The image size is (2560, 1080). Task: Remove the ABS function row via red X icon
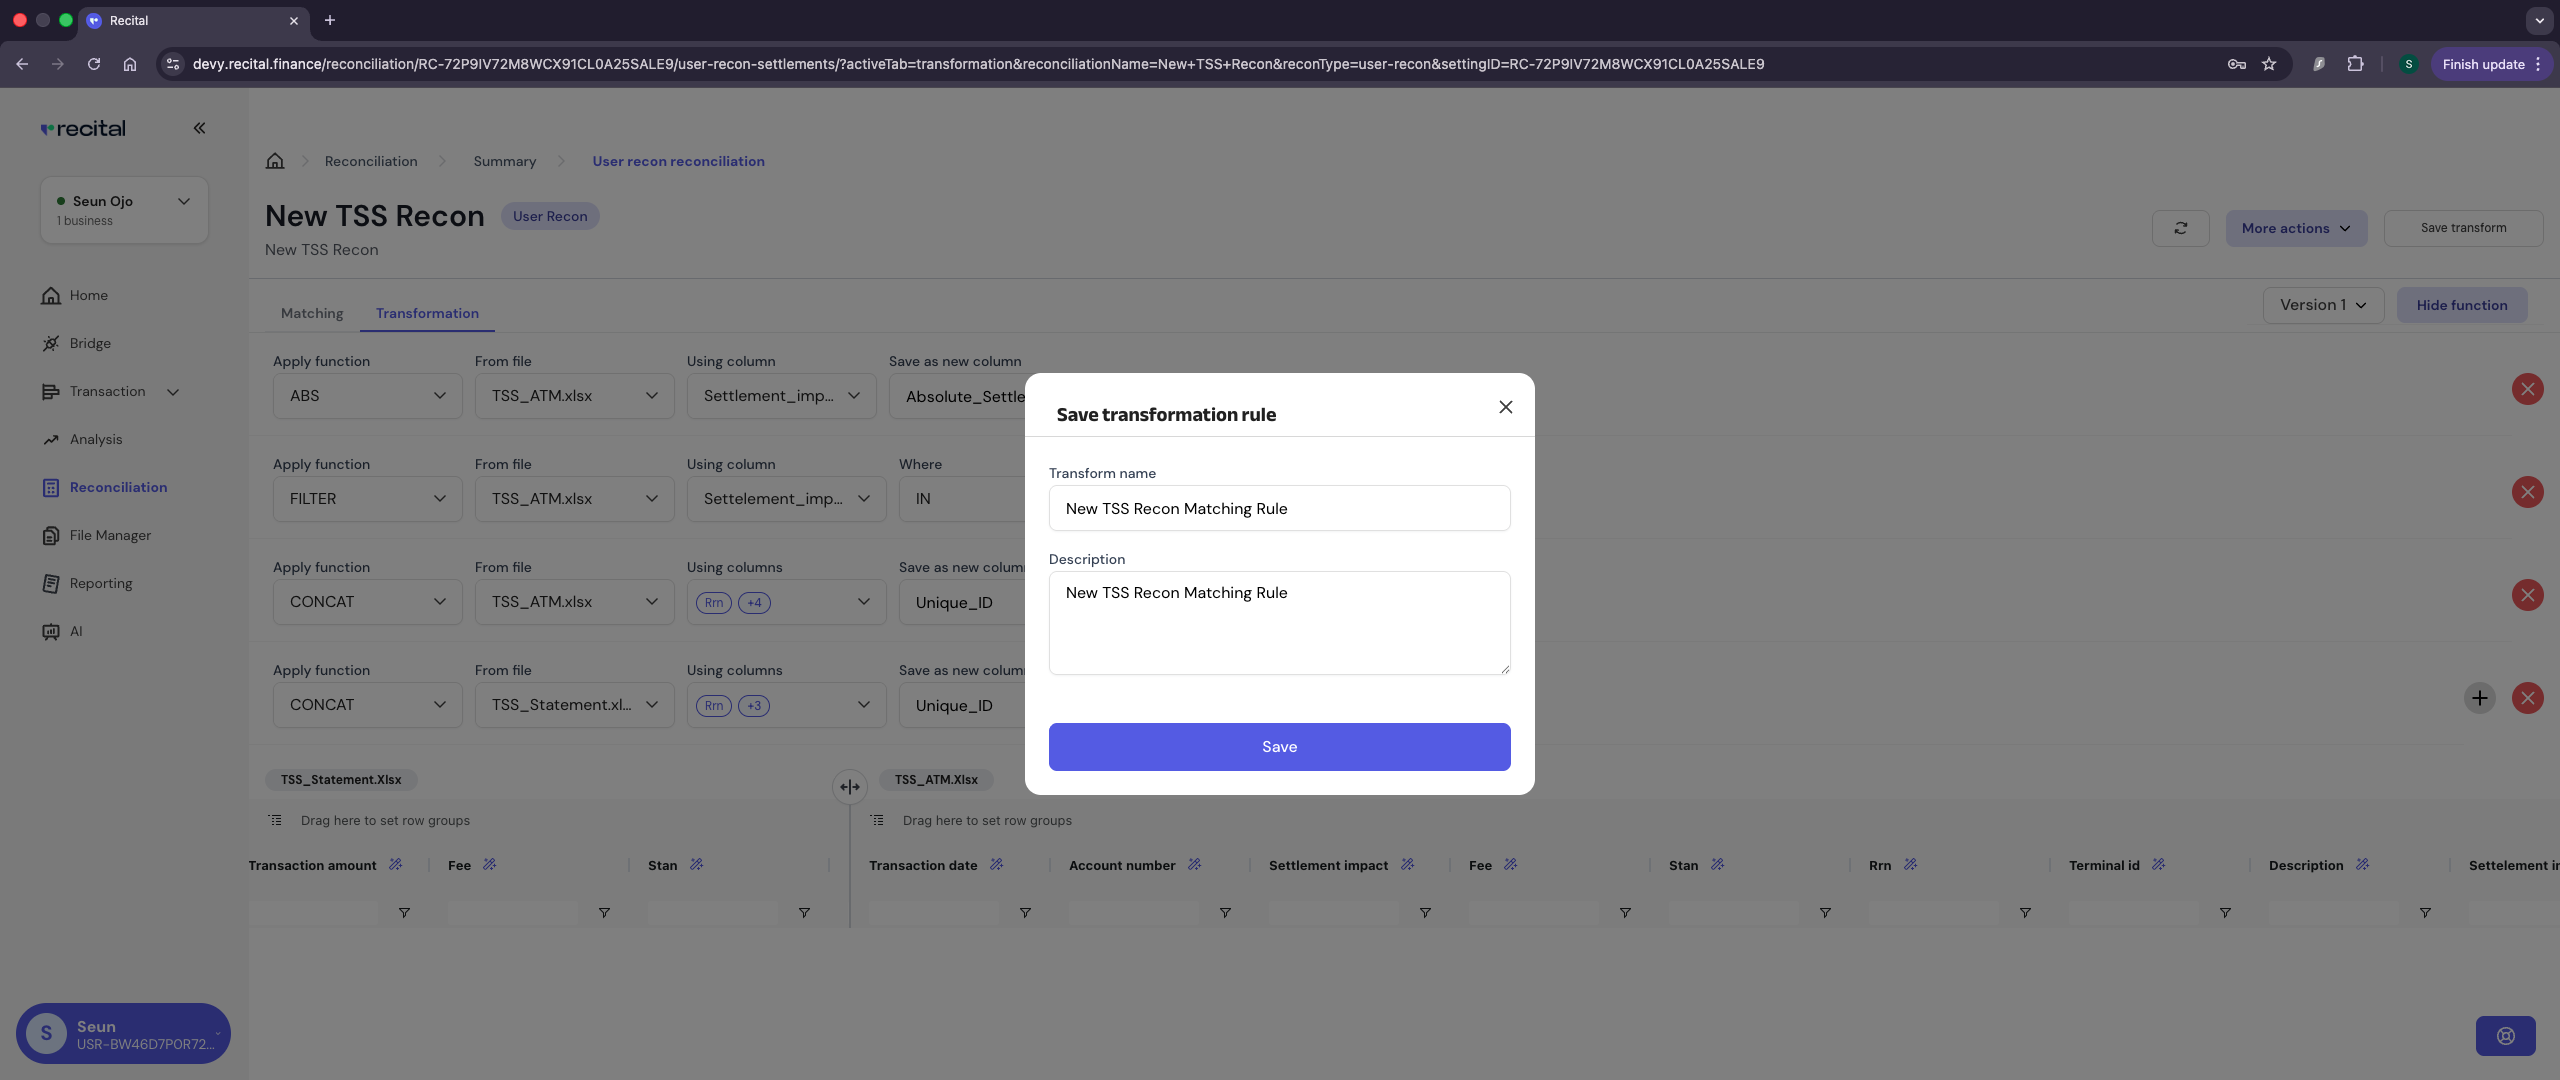coord(2528,389)
